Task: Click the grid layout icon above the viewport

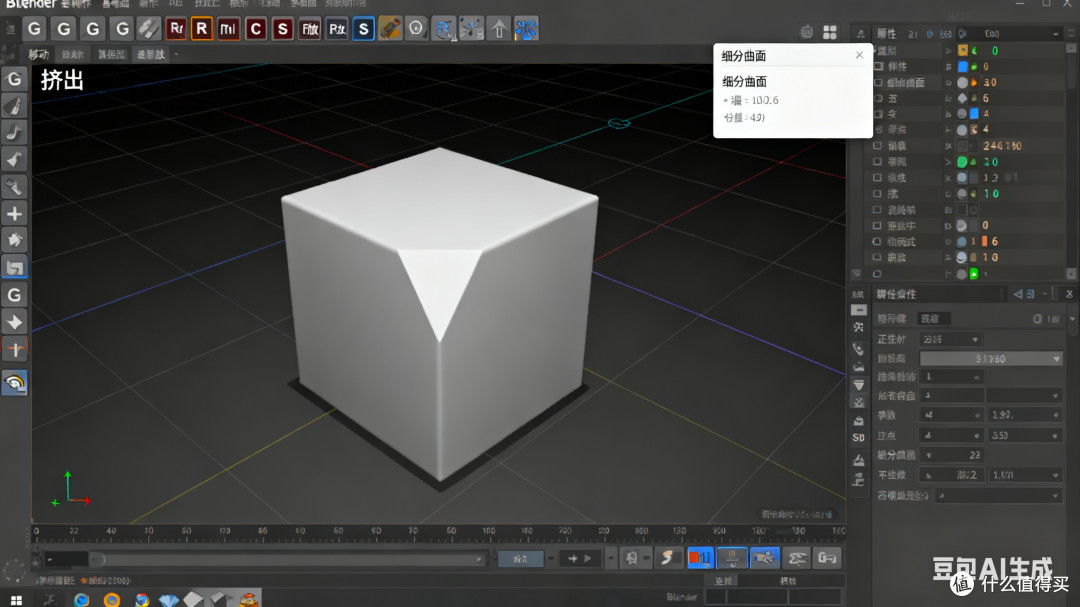Action: point(830,32)
